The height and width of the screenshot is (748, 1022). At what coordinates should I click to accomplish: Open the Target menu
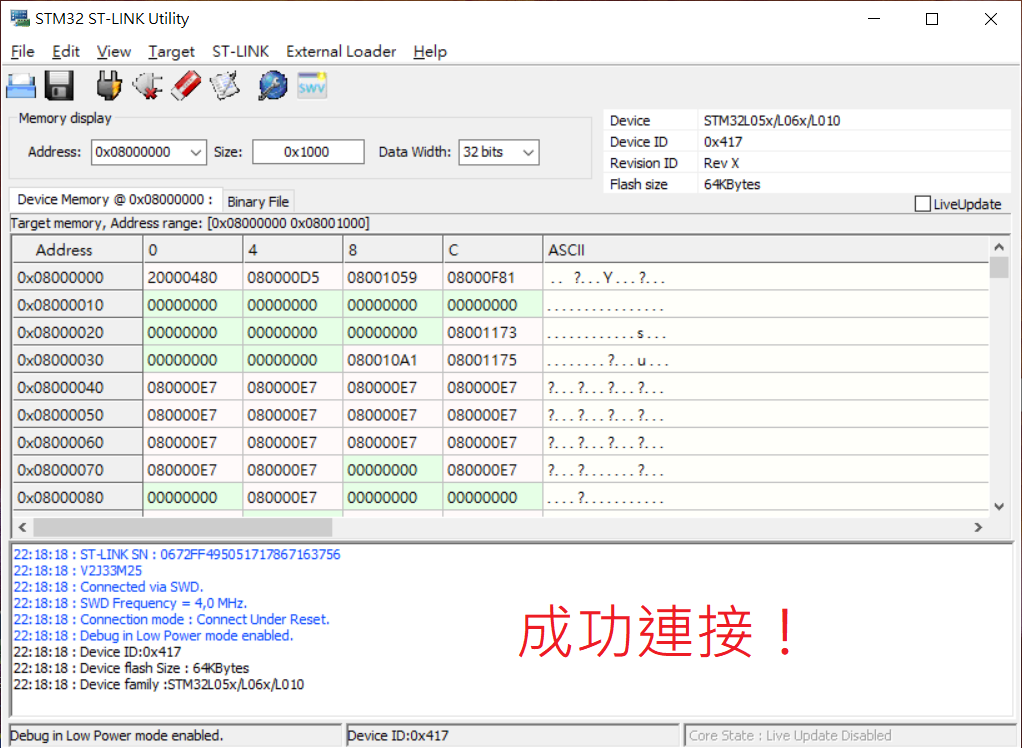(171, 51)
